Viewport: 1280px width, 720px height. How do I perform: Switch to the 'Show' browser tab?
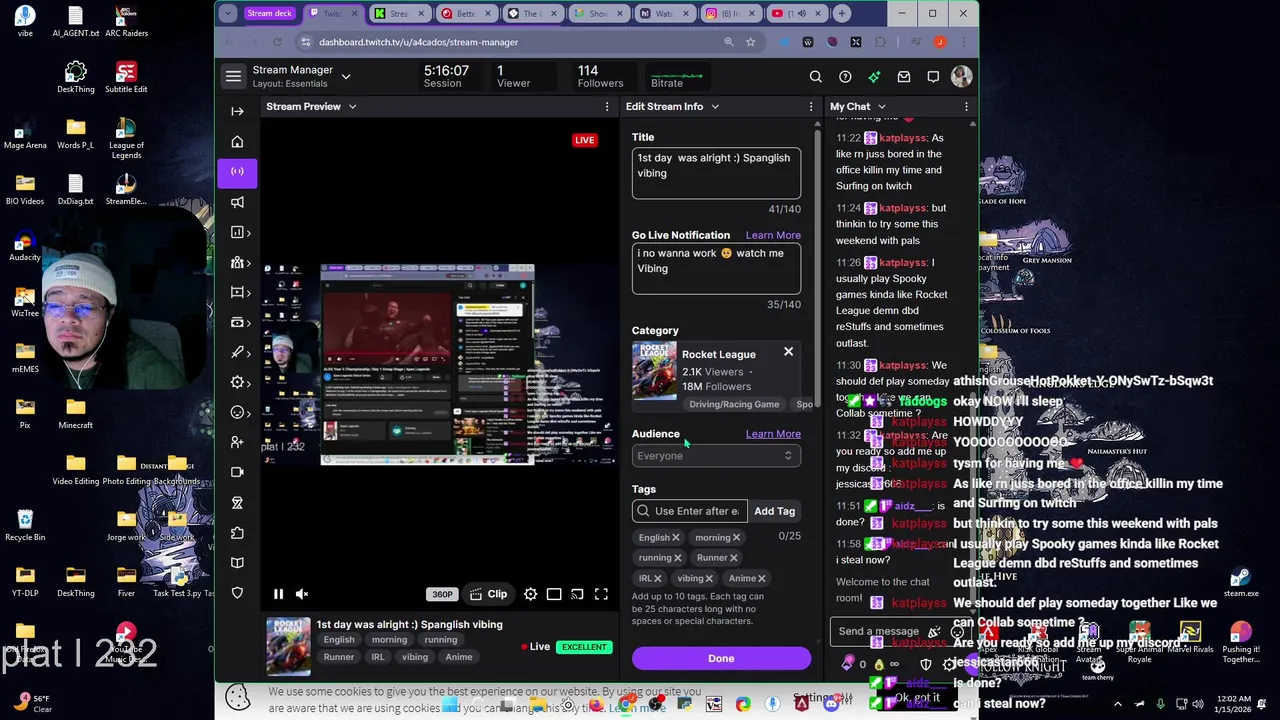[600, 13]
